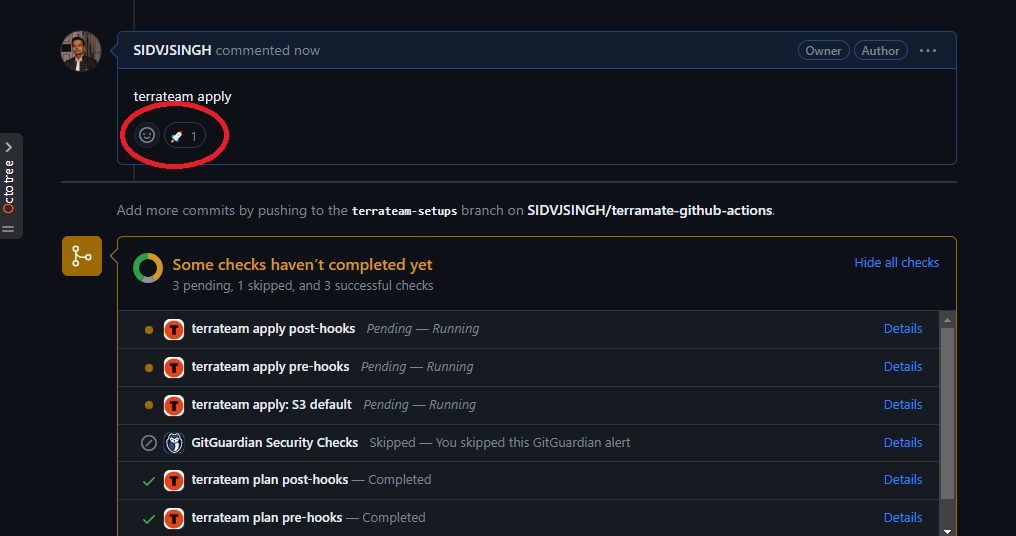Screen dimensions: 1016x536
Task: Click the 'terrateam apply' comment text
Action: (x=182, y=97)
